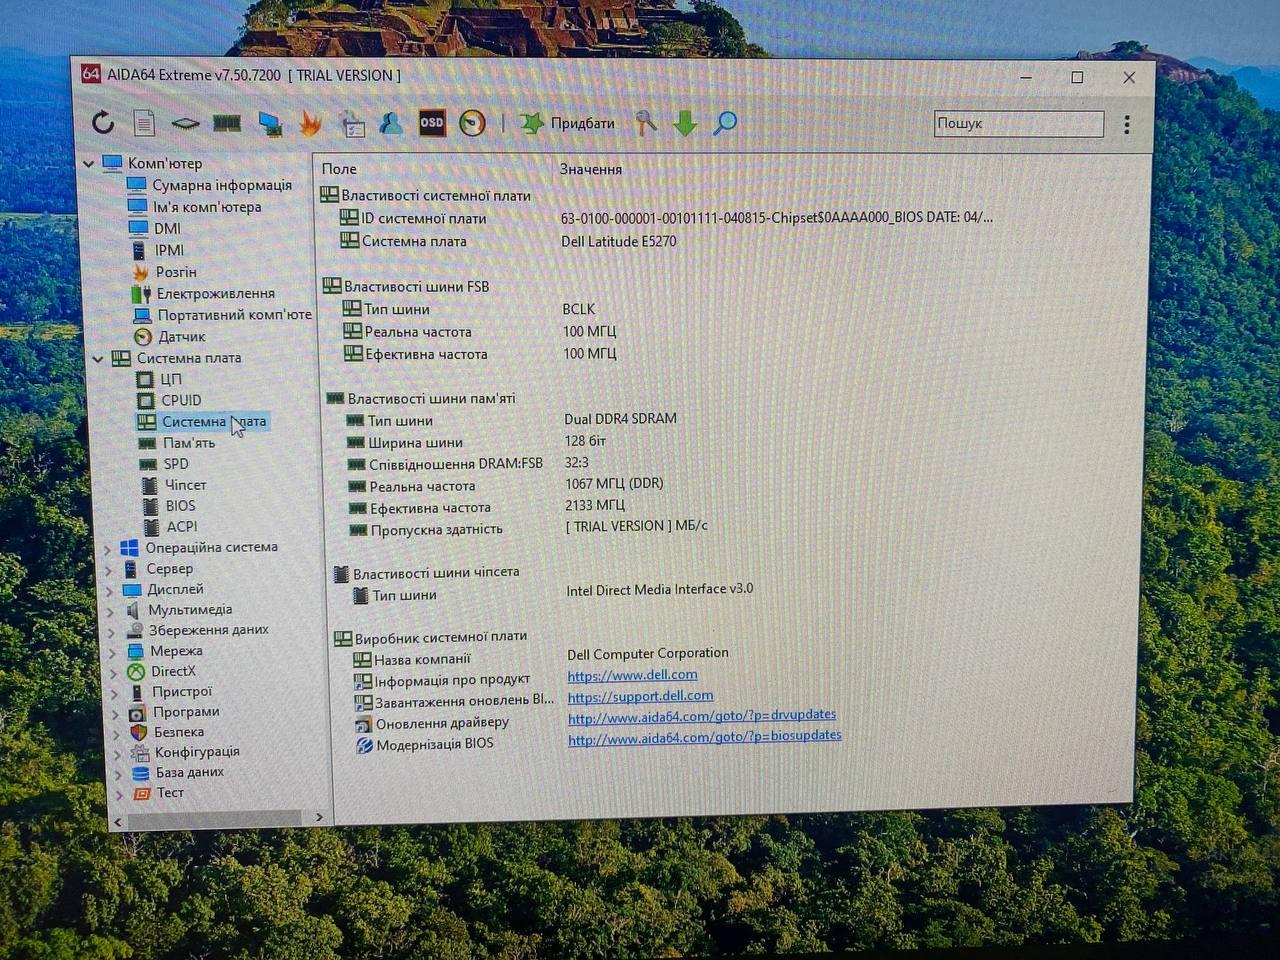Open preferences with the wrench icon
The width and height of the screenshot is (1280, 960).
tap(646, 123)
